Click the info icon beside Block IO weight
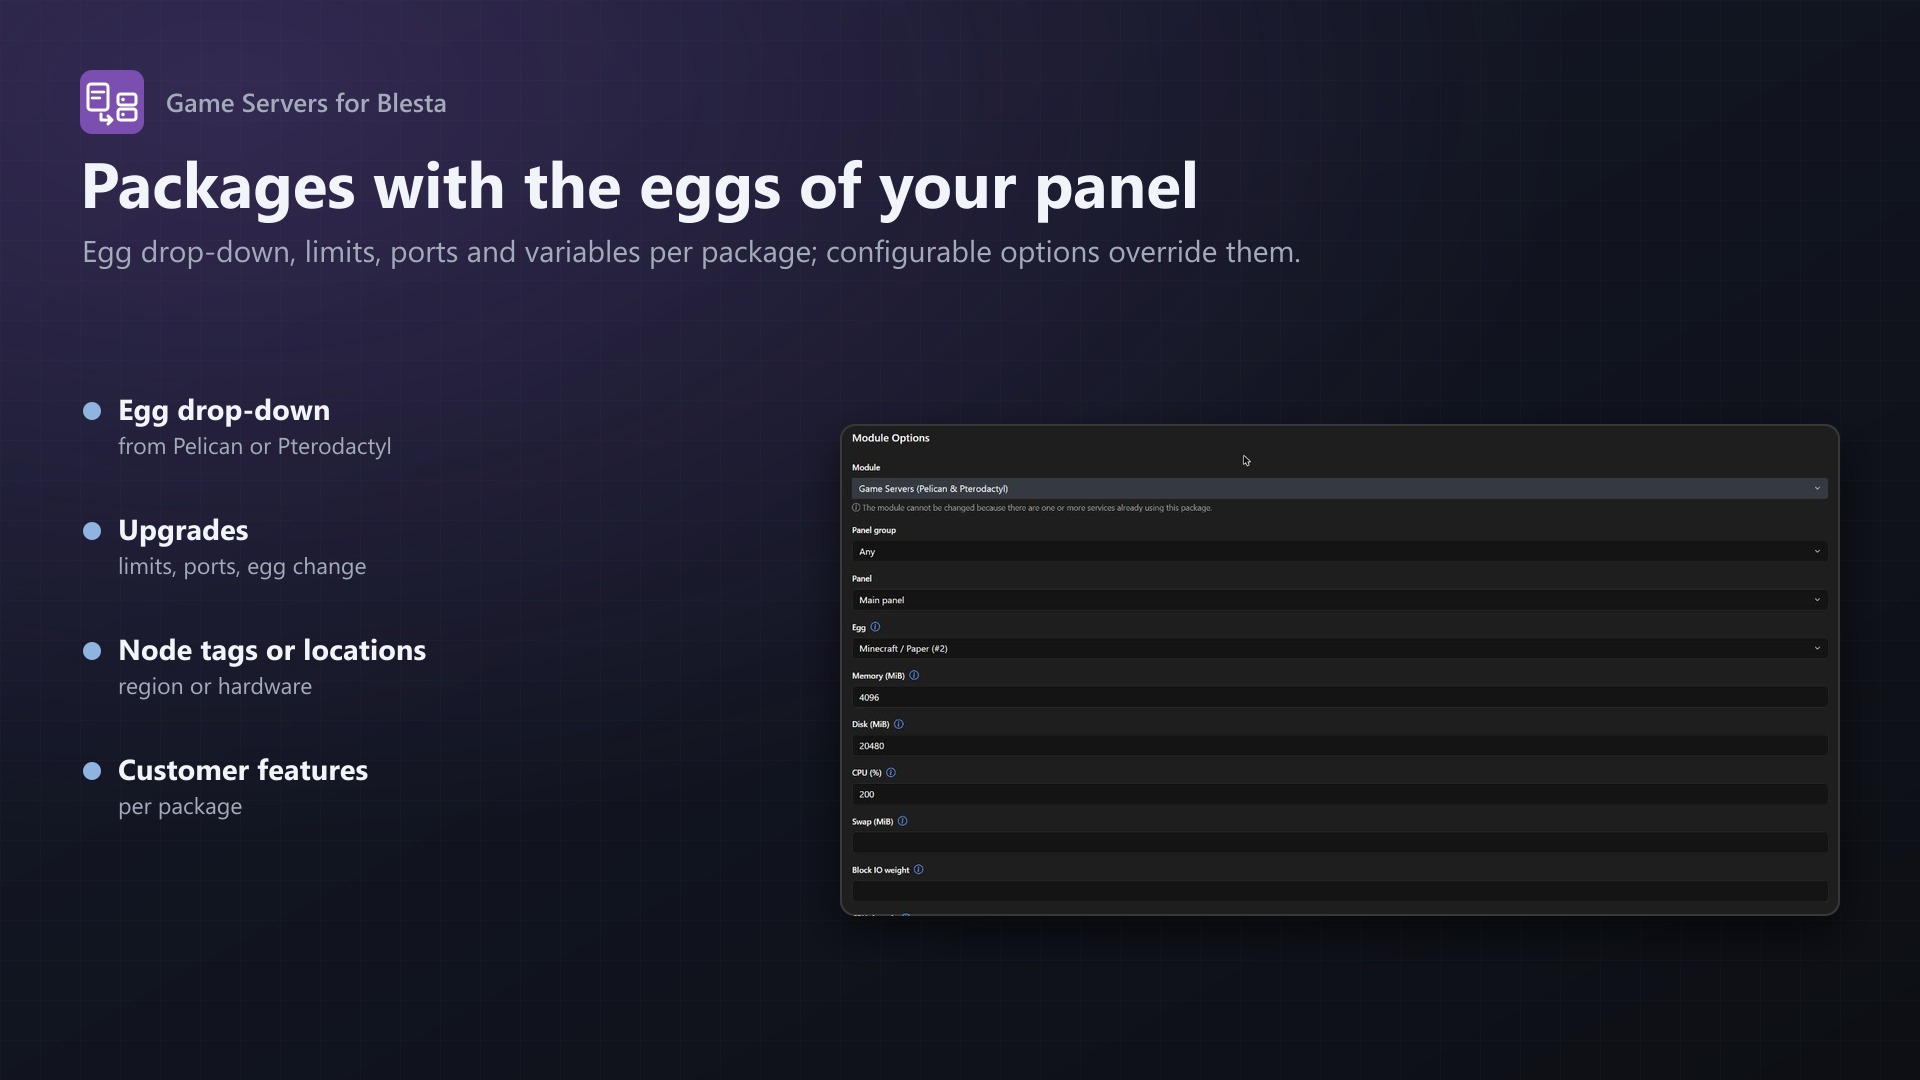This screenshot has height=1080, width=1920. 918,870
